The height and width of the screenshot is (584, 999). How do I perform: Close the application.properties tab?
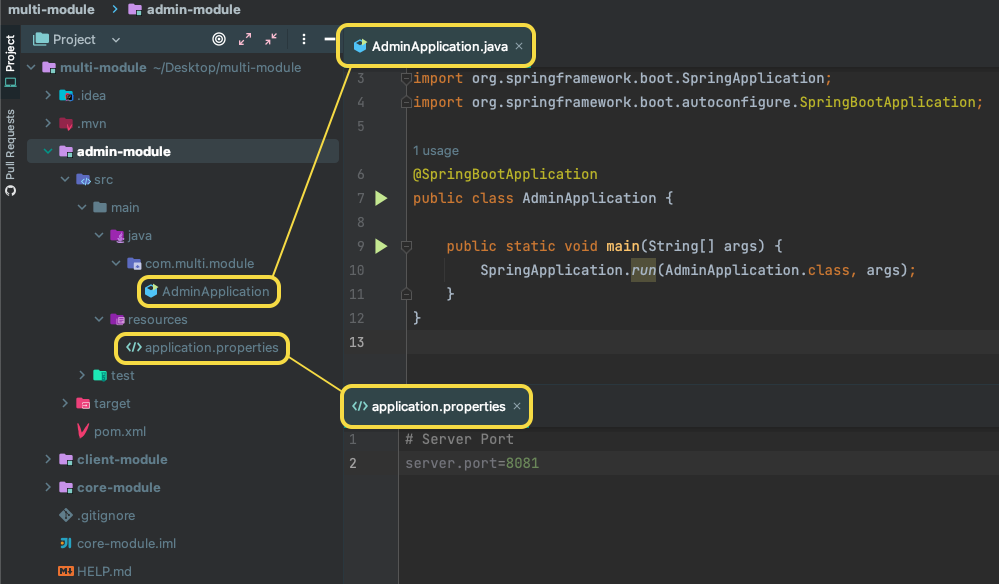(517, 406)
